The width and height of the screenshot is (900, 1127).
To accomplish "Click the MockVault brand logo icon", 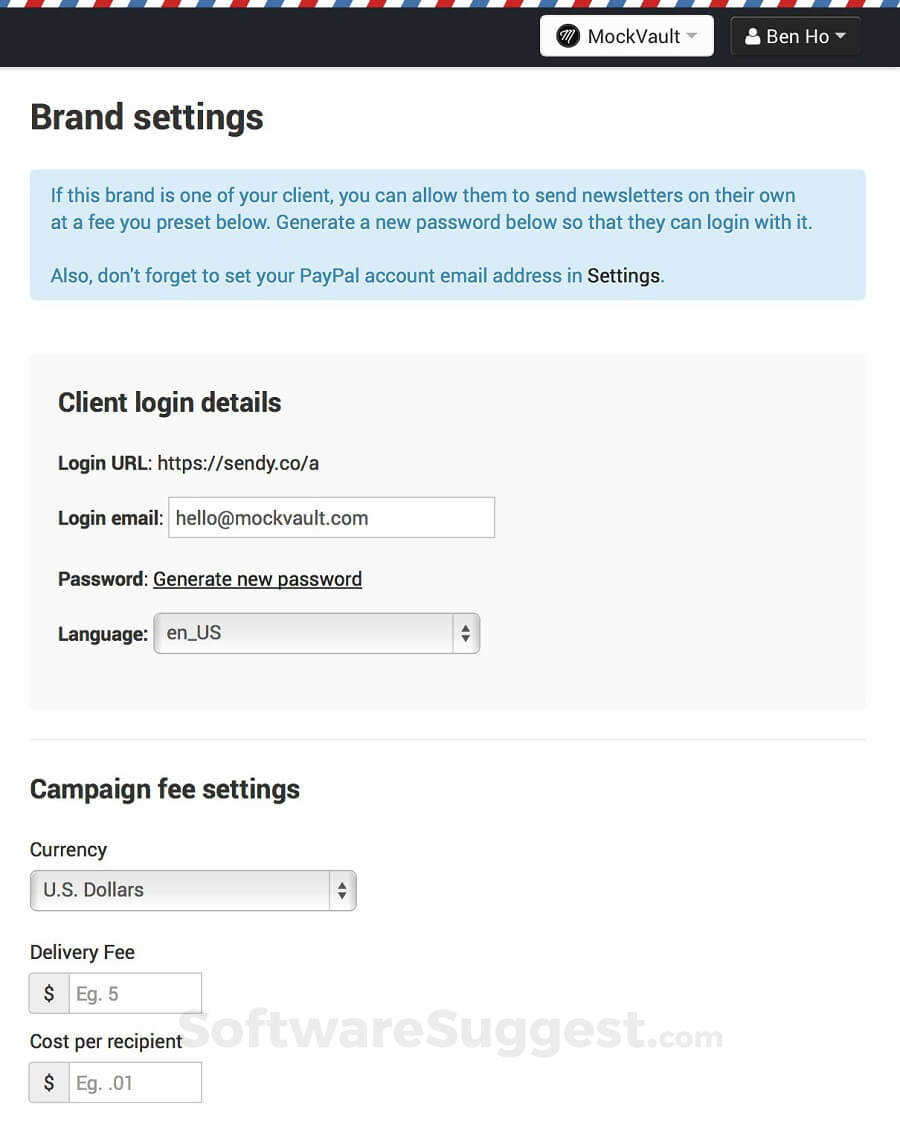I will [568, 37].
